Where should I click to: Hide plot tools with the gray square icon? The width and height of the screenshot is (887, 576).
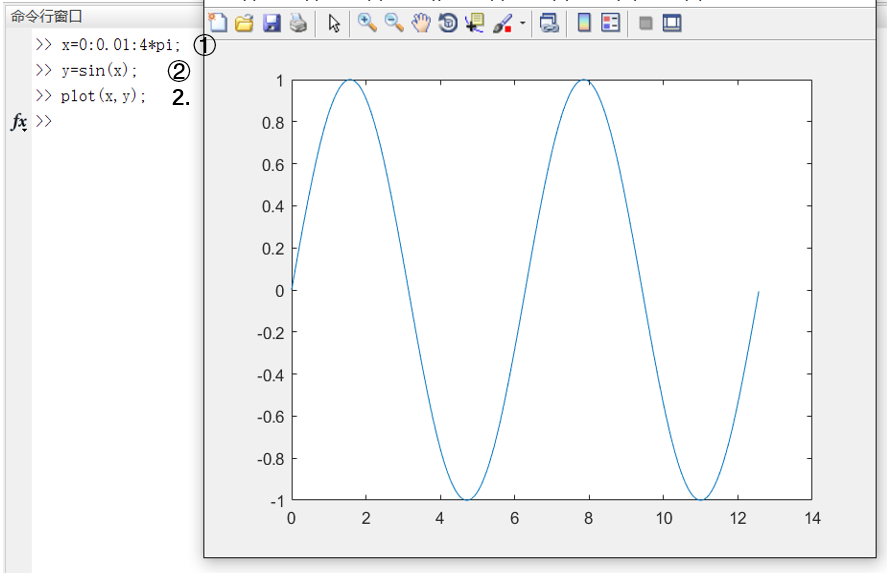tap(645, 23)
